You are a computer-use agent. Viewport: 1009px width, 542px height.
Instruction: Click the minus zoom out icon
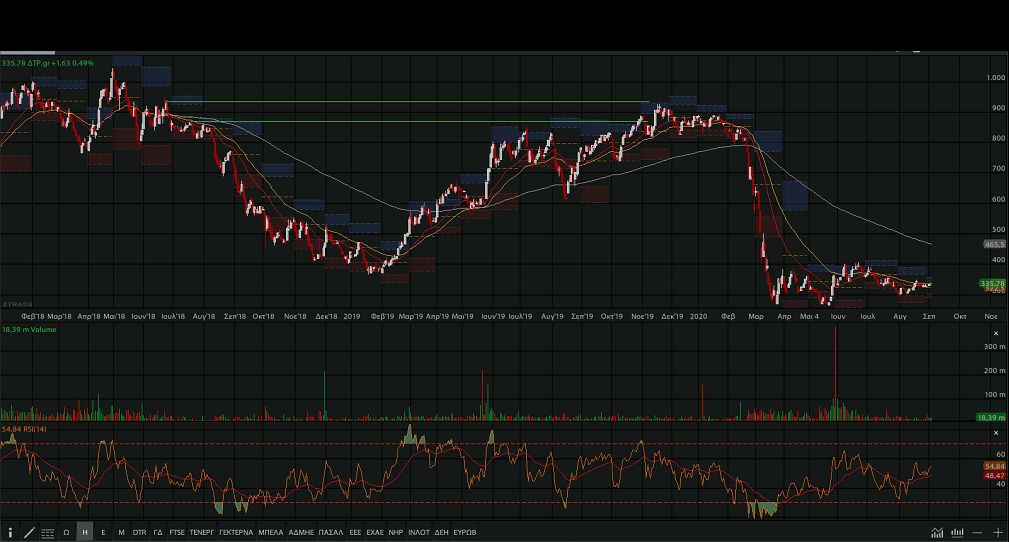coord(977,532)
